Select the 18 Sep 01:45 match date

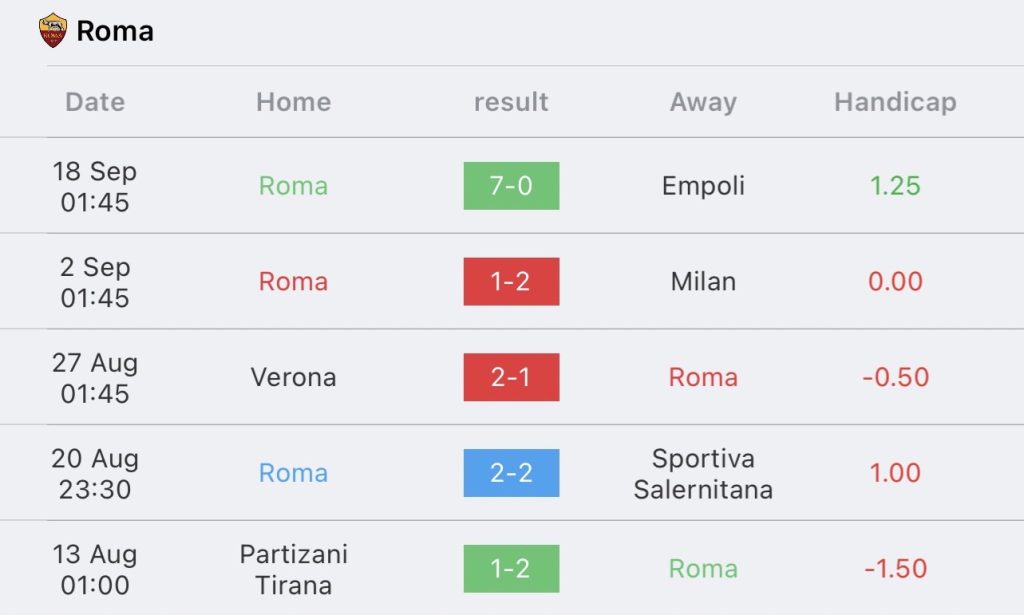[x=95, y=187]
